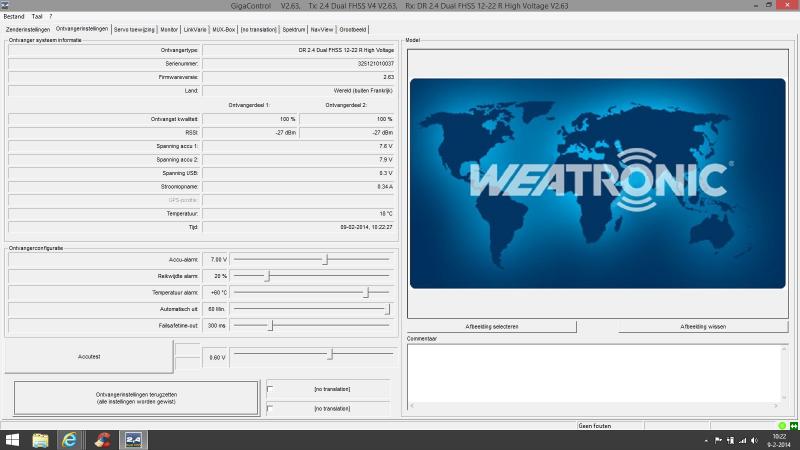This screenshot has height=450, width=800.
Task: Click the Automatisch uit slider handle
Action: click(x=387, y=309)
